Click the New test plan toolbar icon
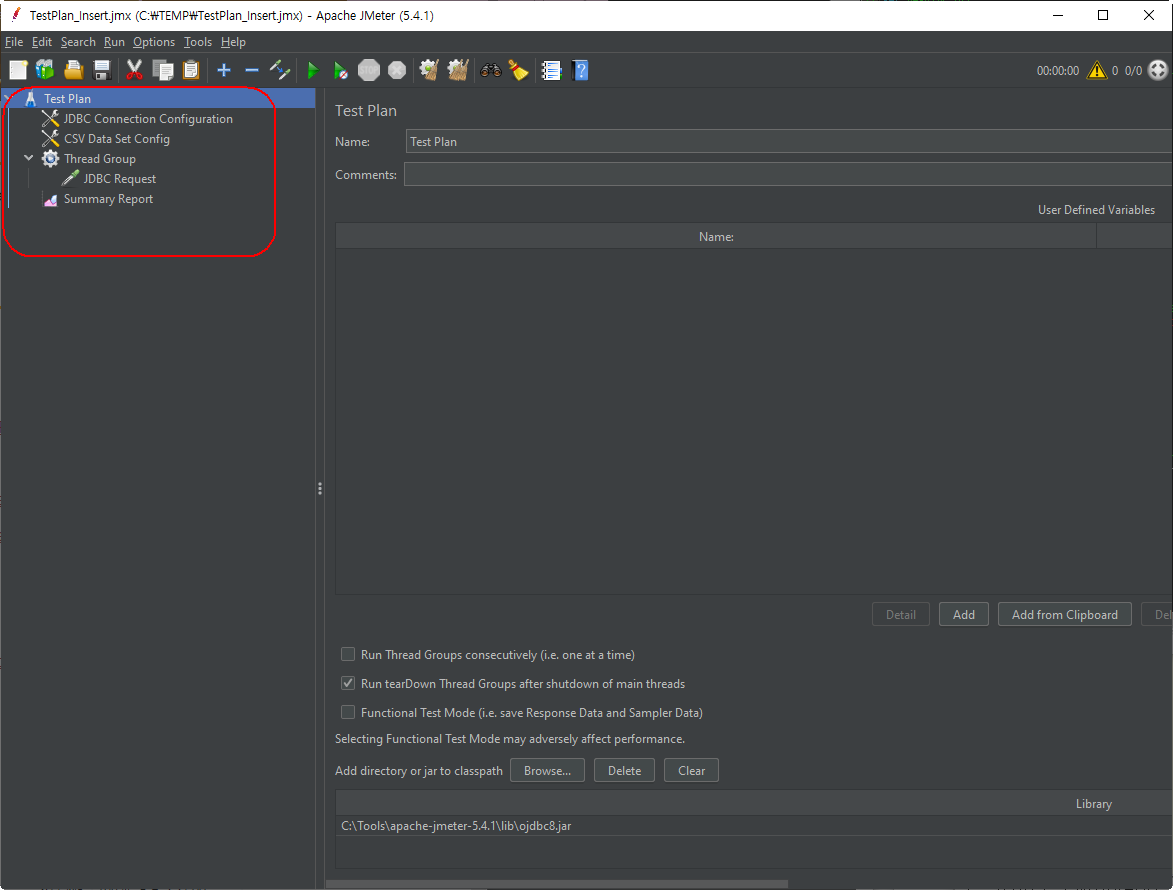Image resolution: width=1173 pixels, height=890 pixels. [18, 70]
